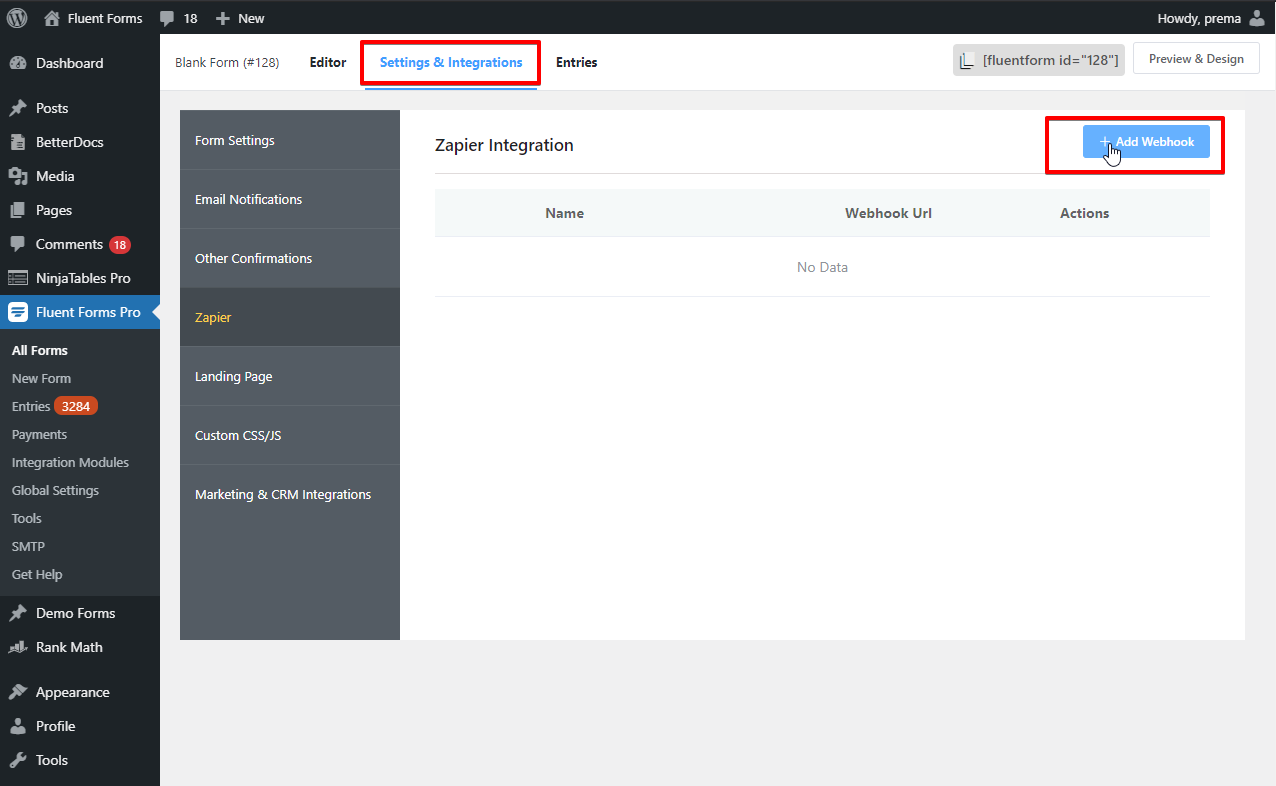Go to All Forms submenu
The height and width of the screenshot is (786, 1276).
(40, 350)
